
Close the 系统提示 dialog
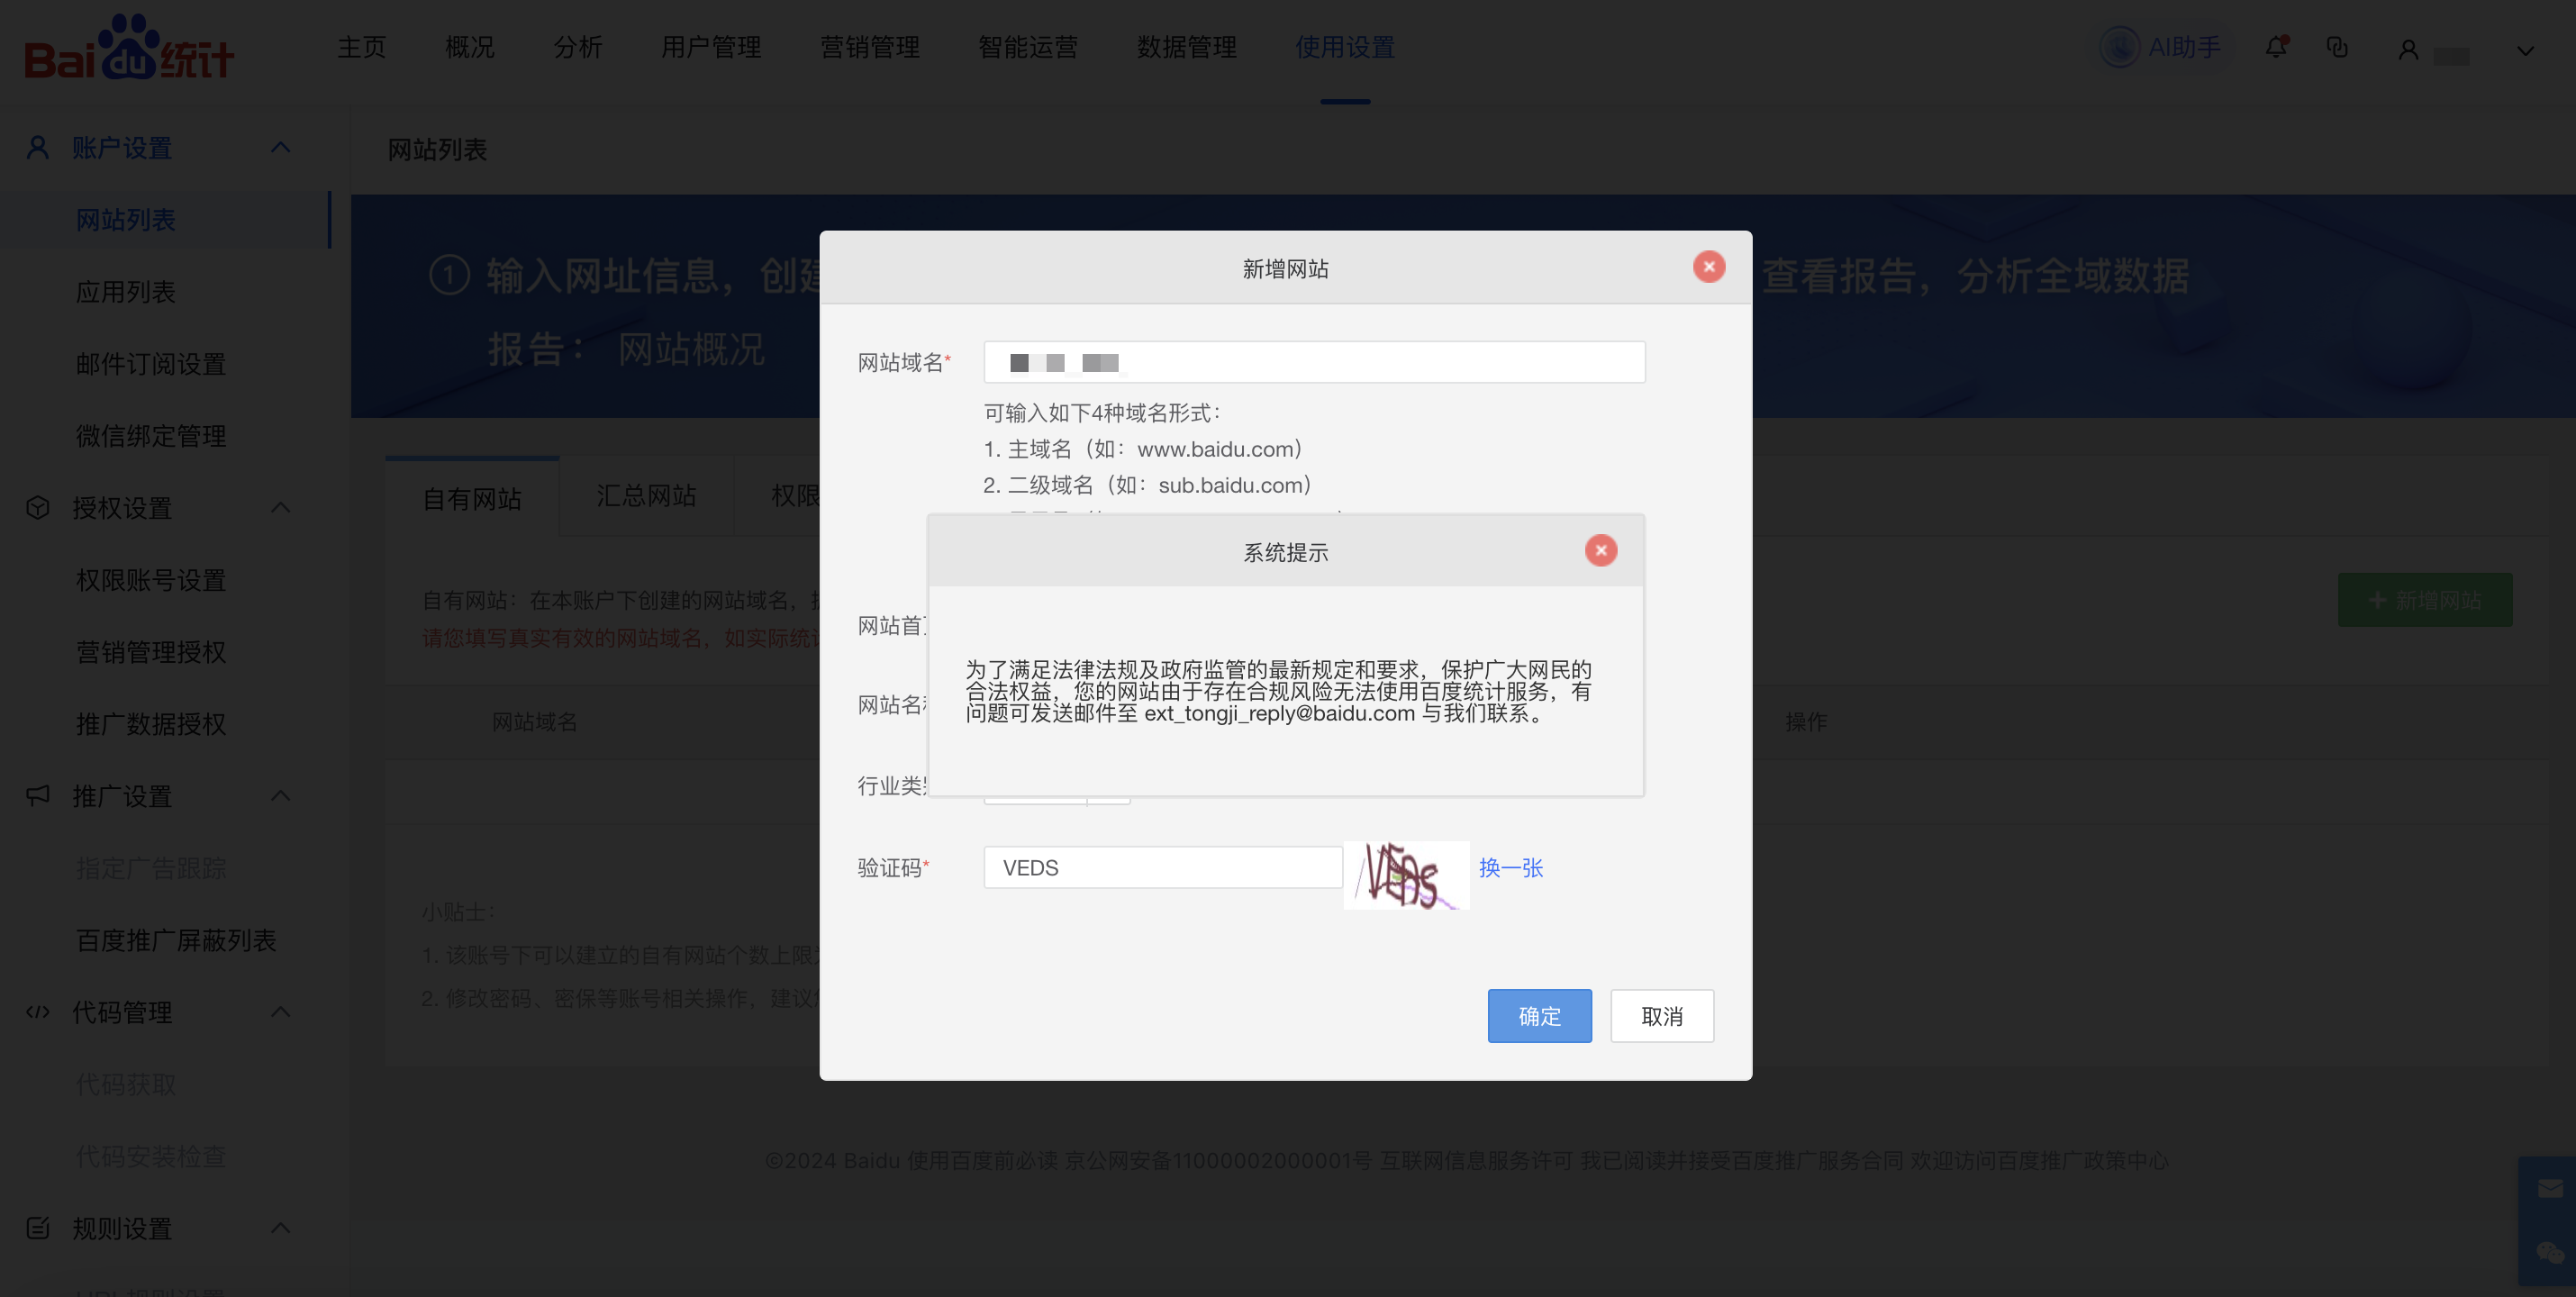click(x=1601, y=550)
